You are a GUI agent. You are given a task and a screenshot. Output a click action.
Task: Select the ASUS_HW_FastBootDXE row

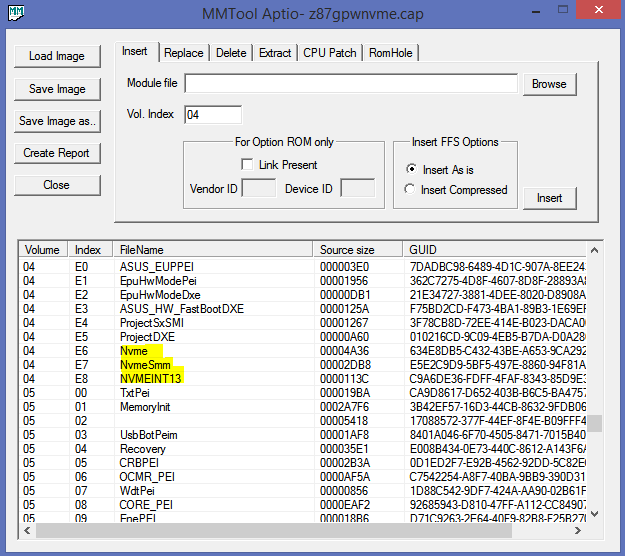click(303, 308)
